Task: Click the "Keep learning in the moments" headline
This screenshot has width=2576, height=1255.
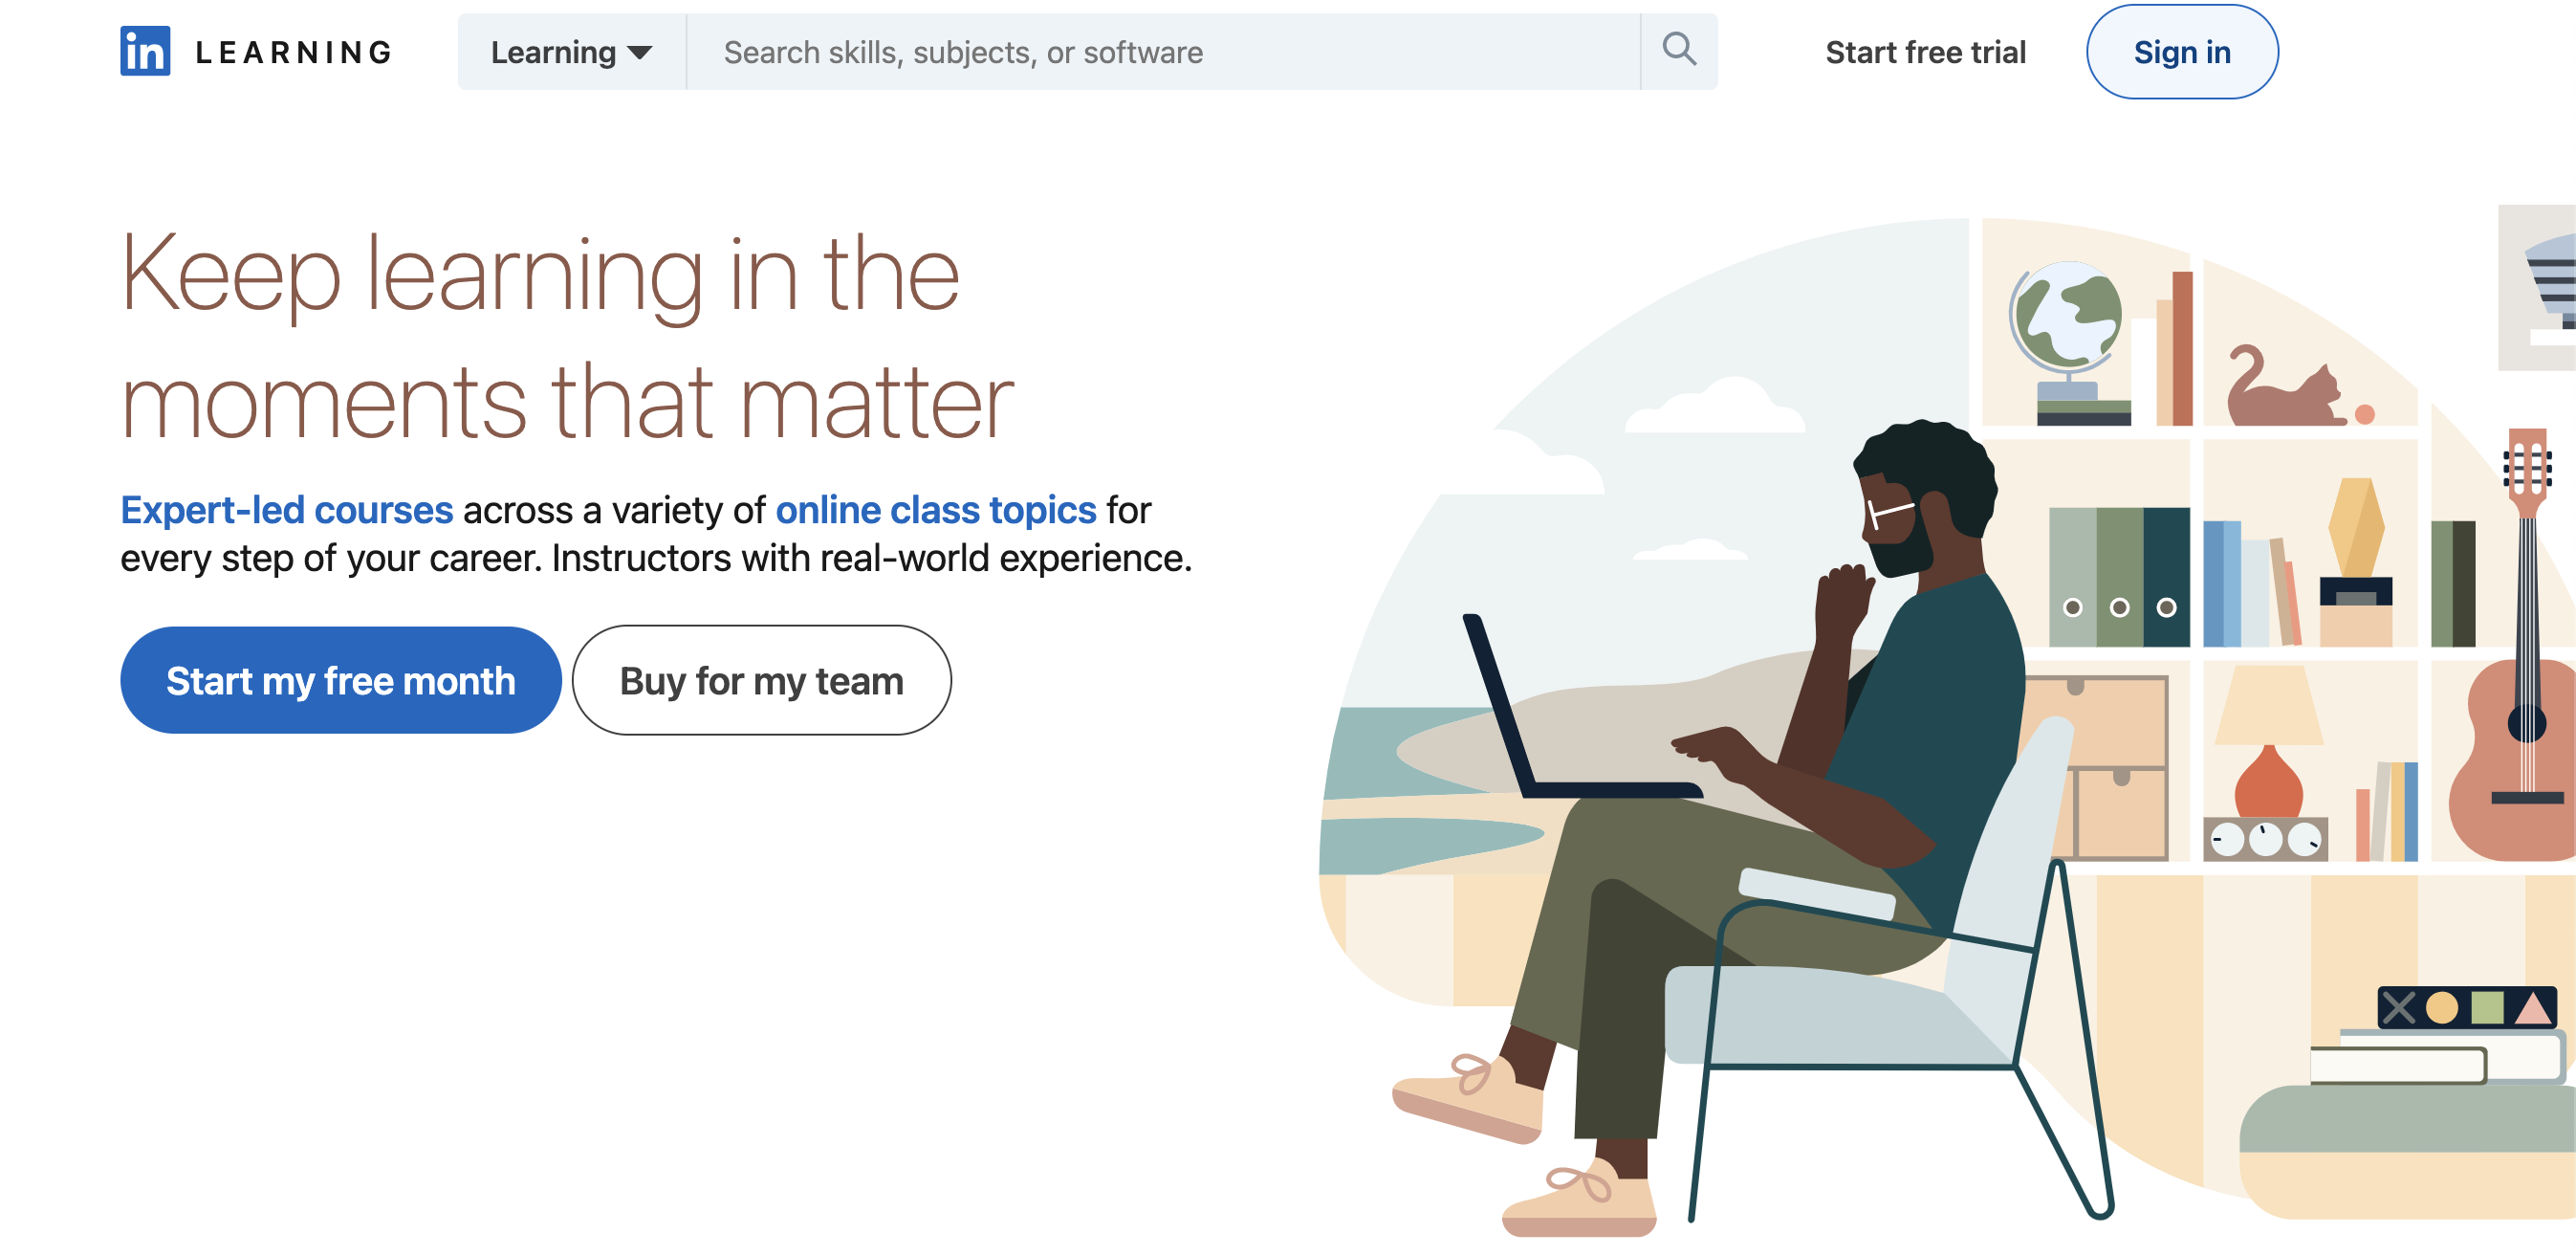Action: (567, 336)
